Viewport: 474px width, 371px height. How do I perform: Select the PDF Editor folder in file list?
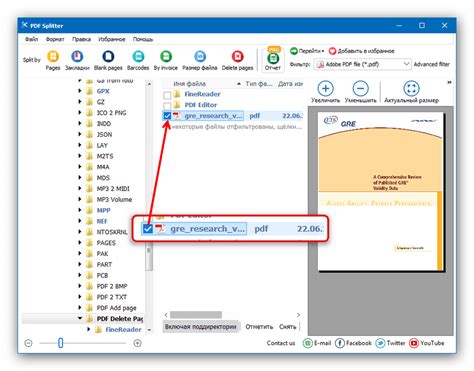point(201,105)
